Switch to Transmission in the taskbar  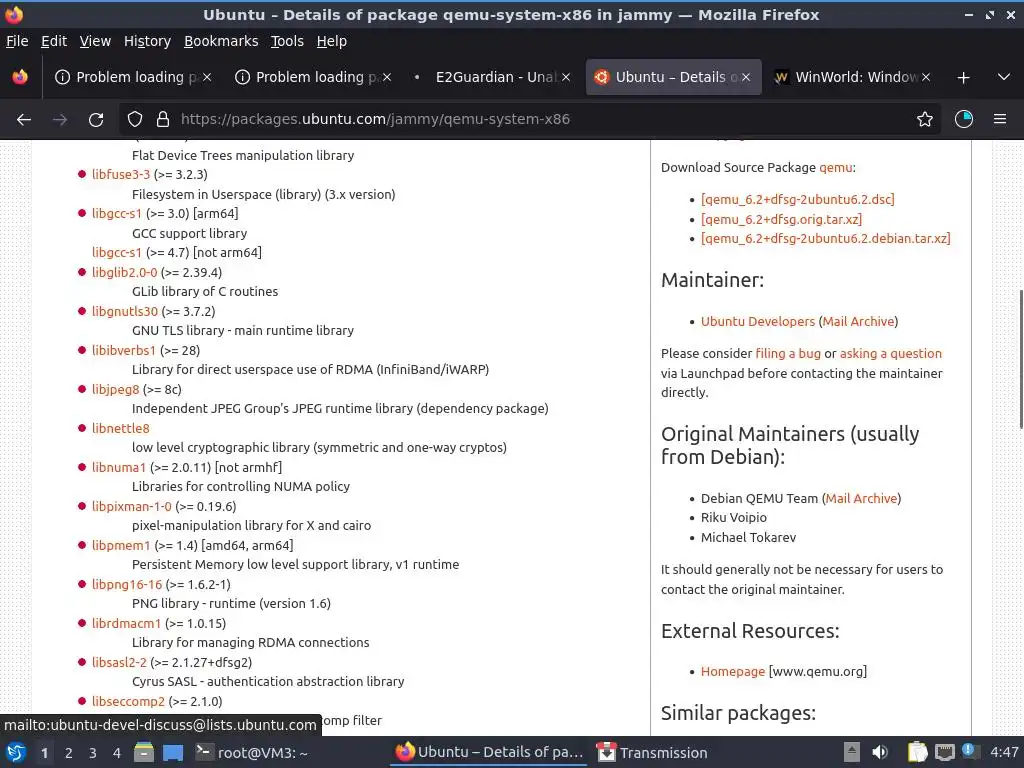point(652,753)
